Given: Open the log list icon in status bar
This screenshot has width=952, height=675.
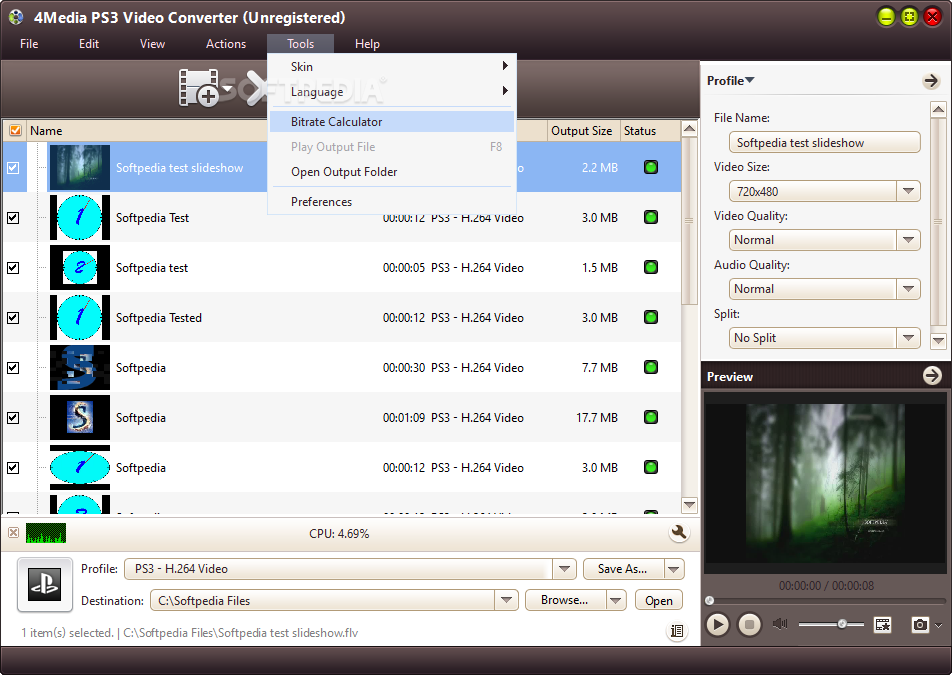Looking at the screenshot, I should tap(677, 631).
